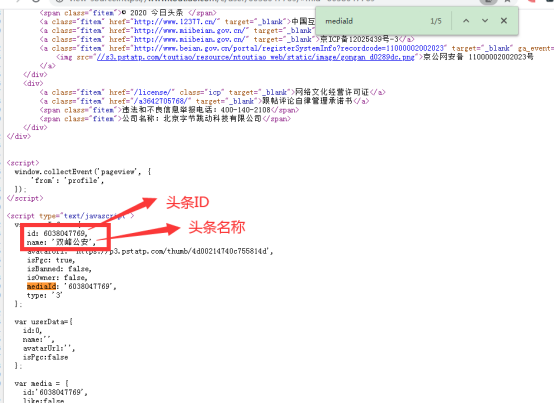
Task: Click the empty name:'', line in userData
Action: pyautogui.click(x=38, y=339)
